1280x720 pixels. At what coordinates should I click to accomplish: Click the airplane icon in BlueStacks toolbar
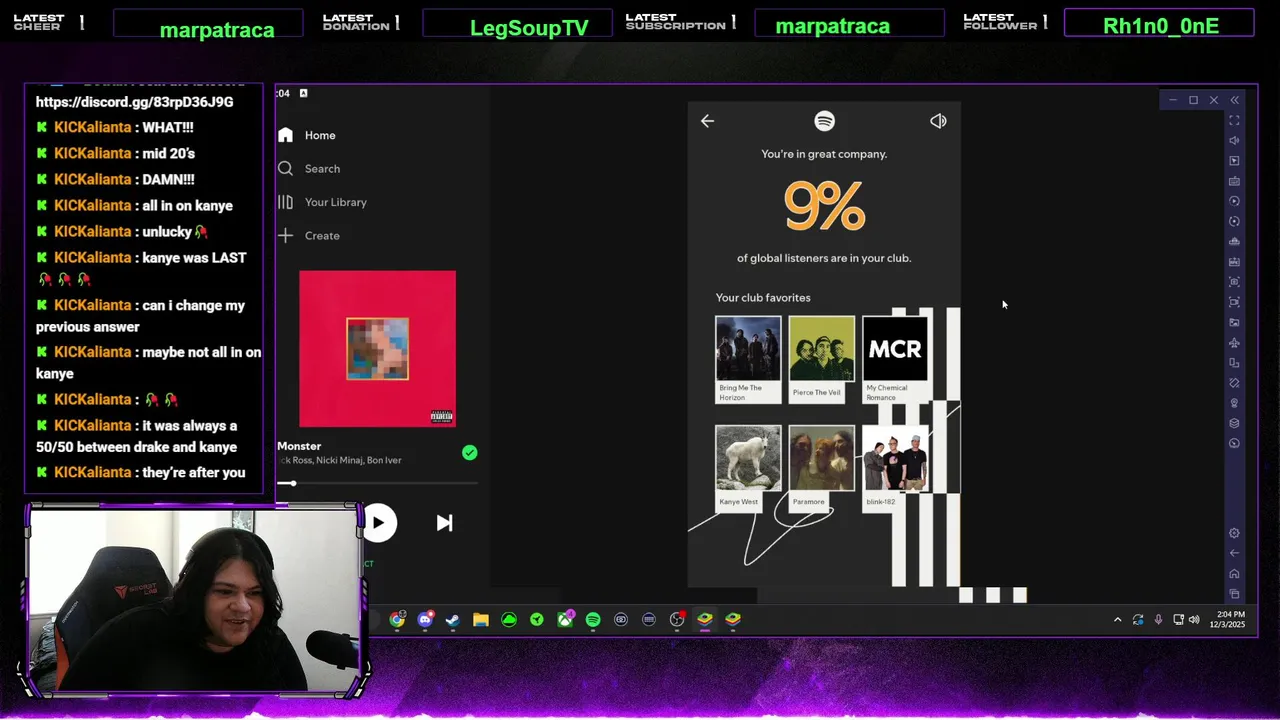click(x=1234, y=343)
